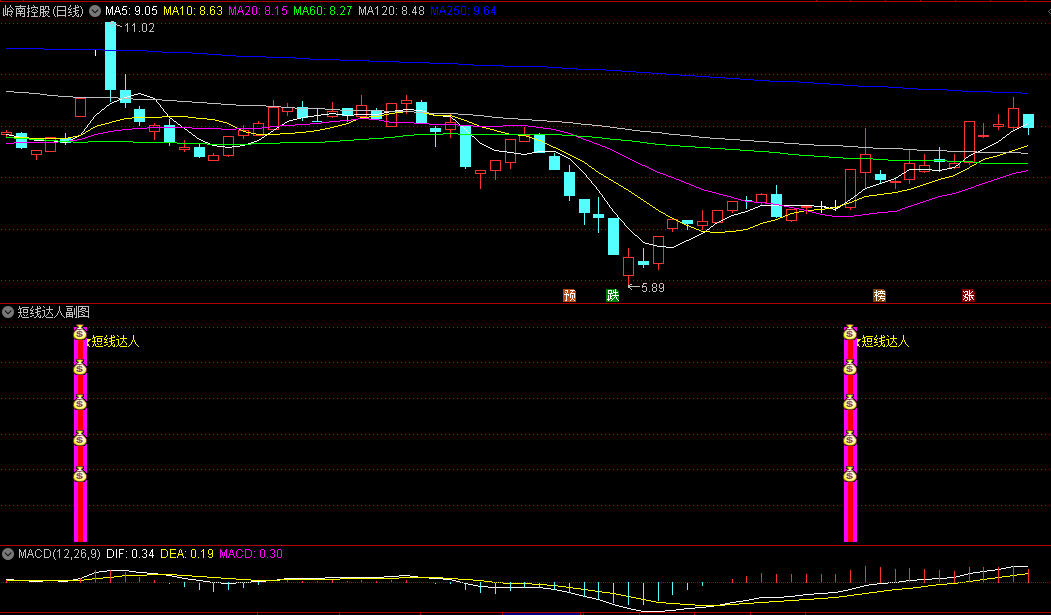1051x615 pixels.
Task: Click the green MA60: 8.27 label
Action: (323, 11)
